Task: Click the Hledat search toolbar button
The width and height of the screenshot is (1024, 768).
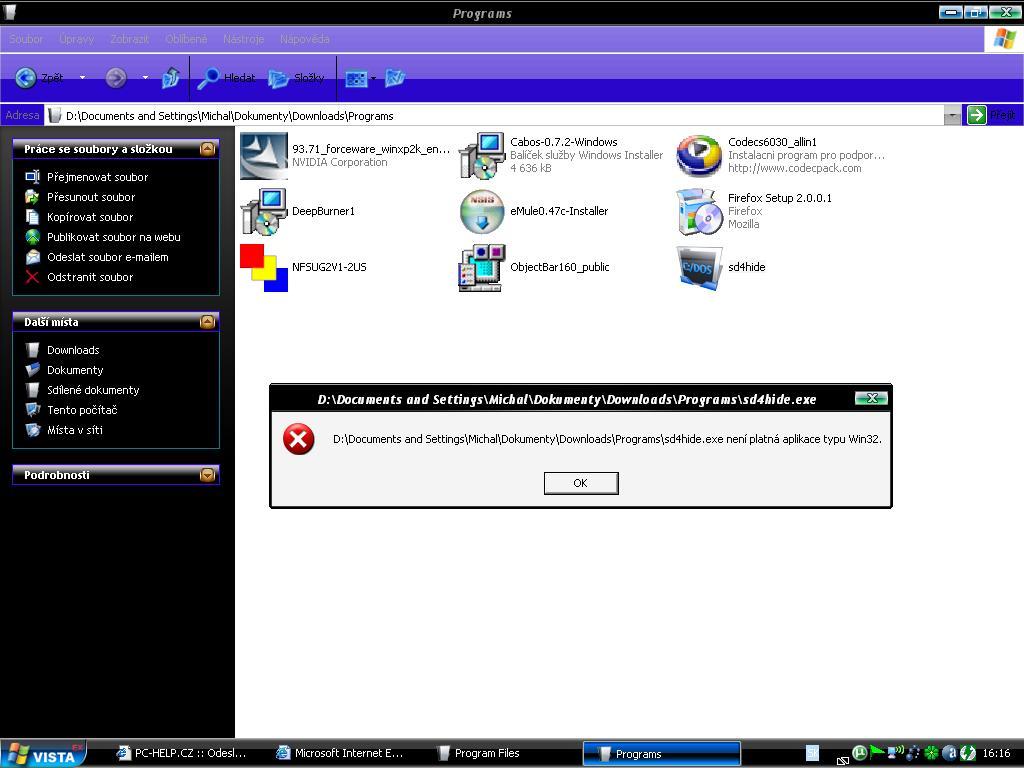Action: [x=227, y=78]
